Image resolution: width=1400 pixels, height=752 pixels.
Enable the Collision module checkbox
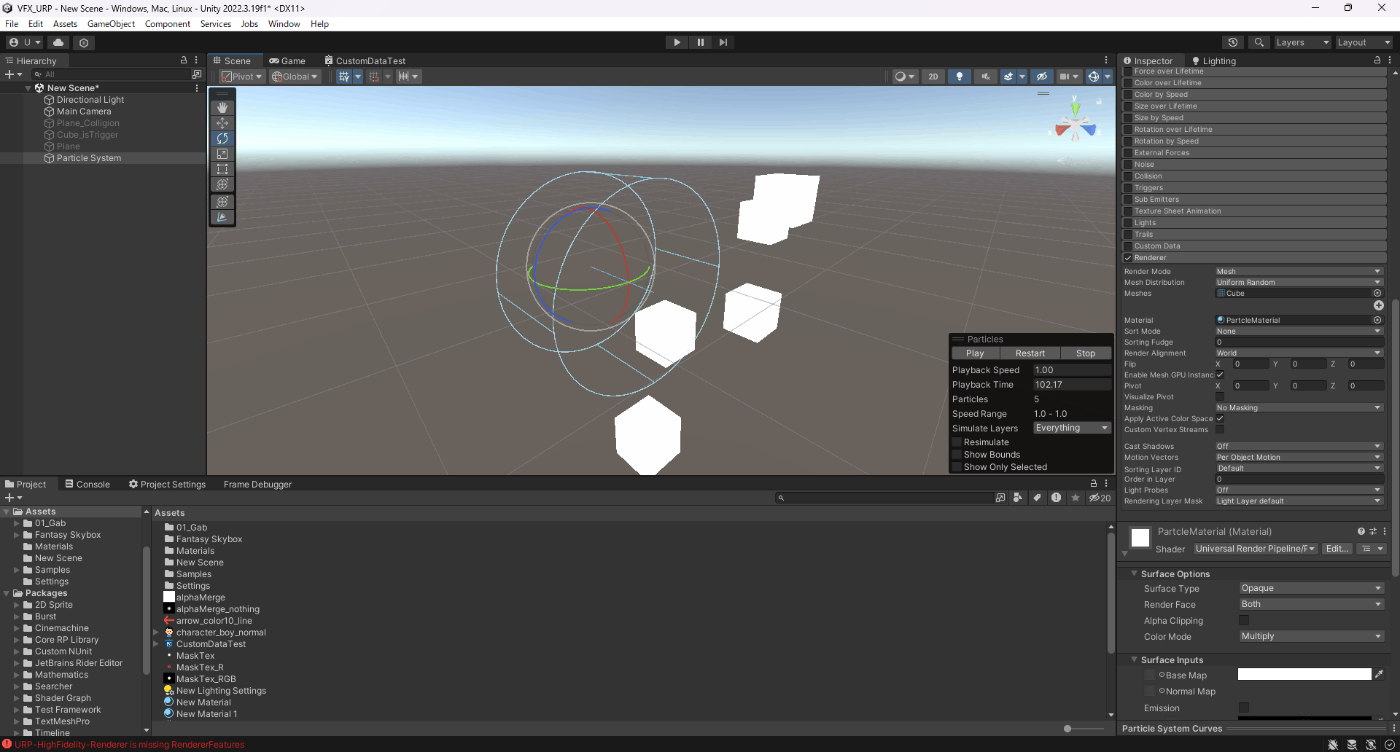click(x=1129, y=176)
